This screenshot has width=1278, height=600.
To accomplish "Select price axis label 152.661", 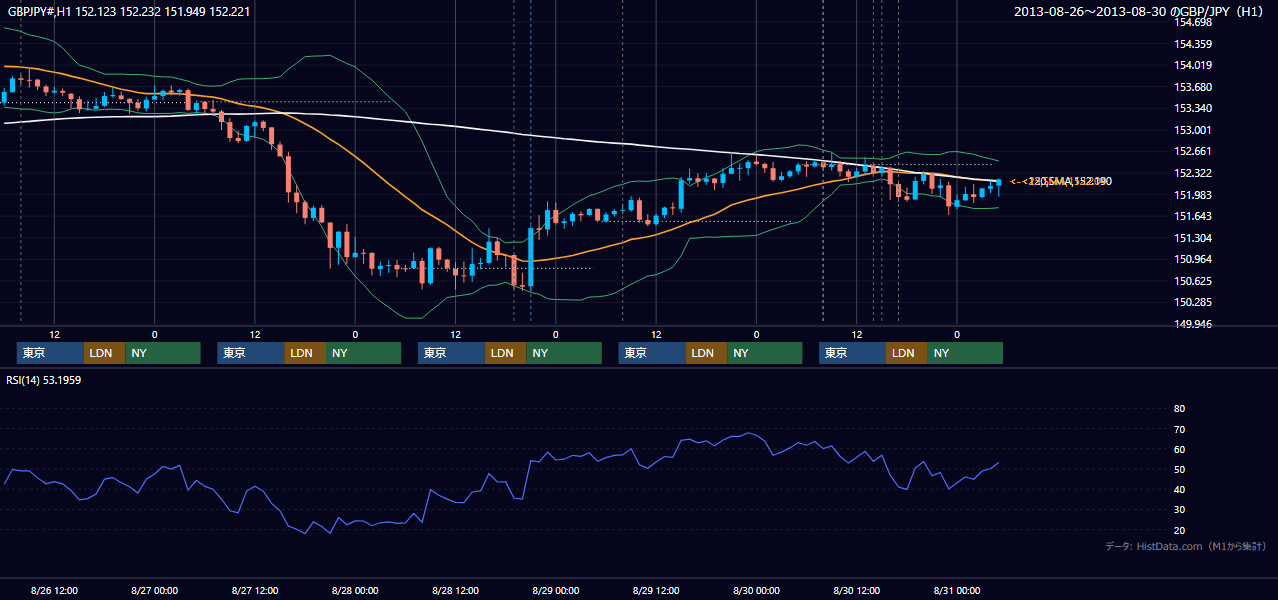I will coord(1193,151).
